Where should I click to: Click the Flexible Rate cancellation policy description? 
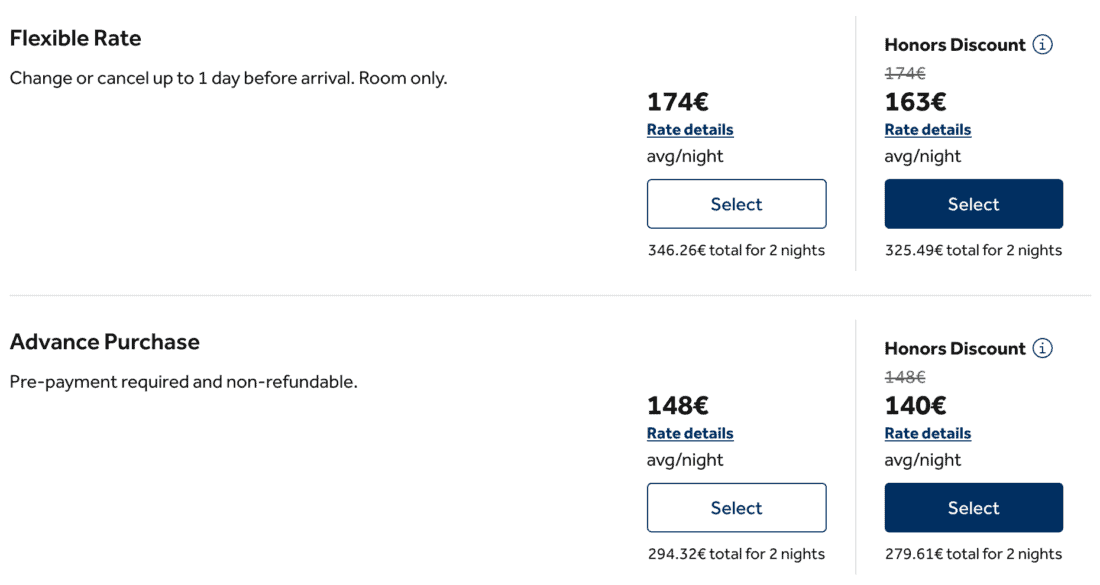coord(228,78)
